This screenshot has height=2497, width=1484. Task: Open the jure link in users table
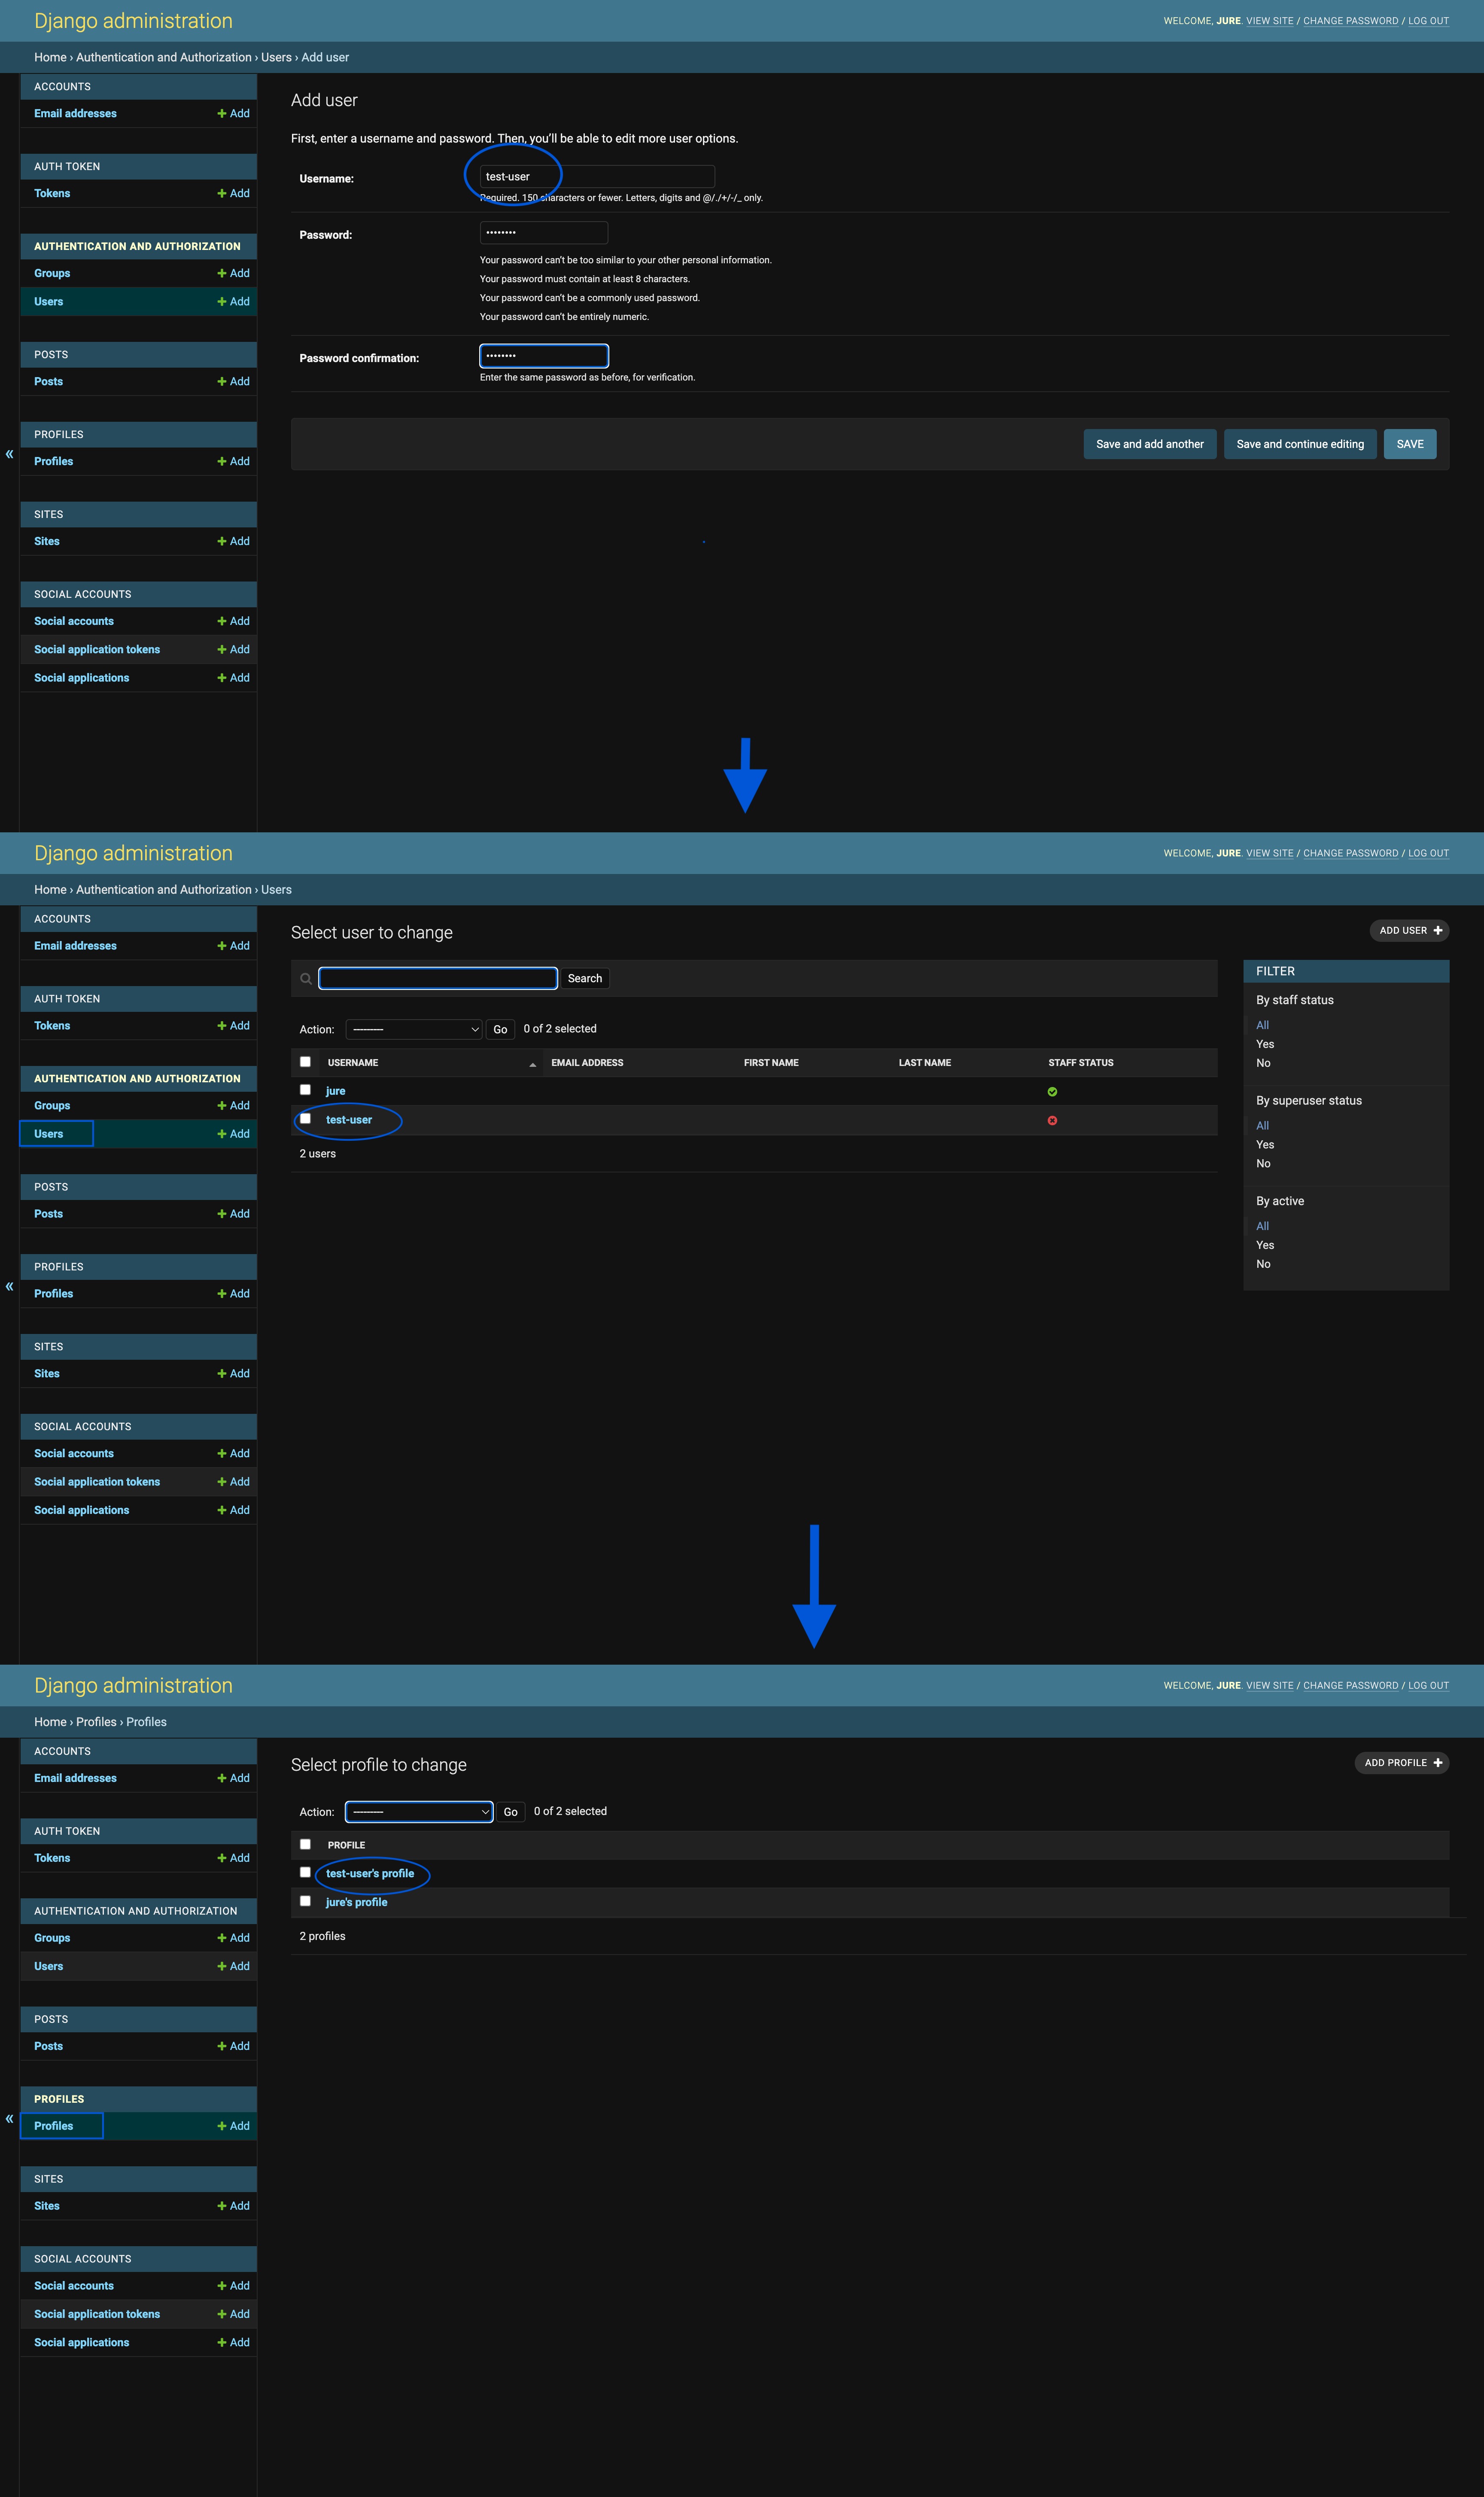(336, 1091)
